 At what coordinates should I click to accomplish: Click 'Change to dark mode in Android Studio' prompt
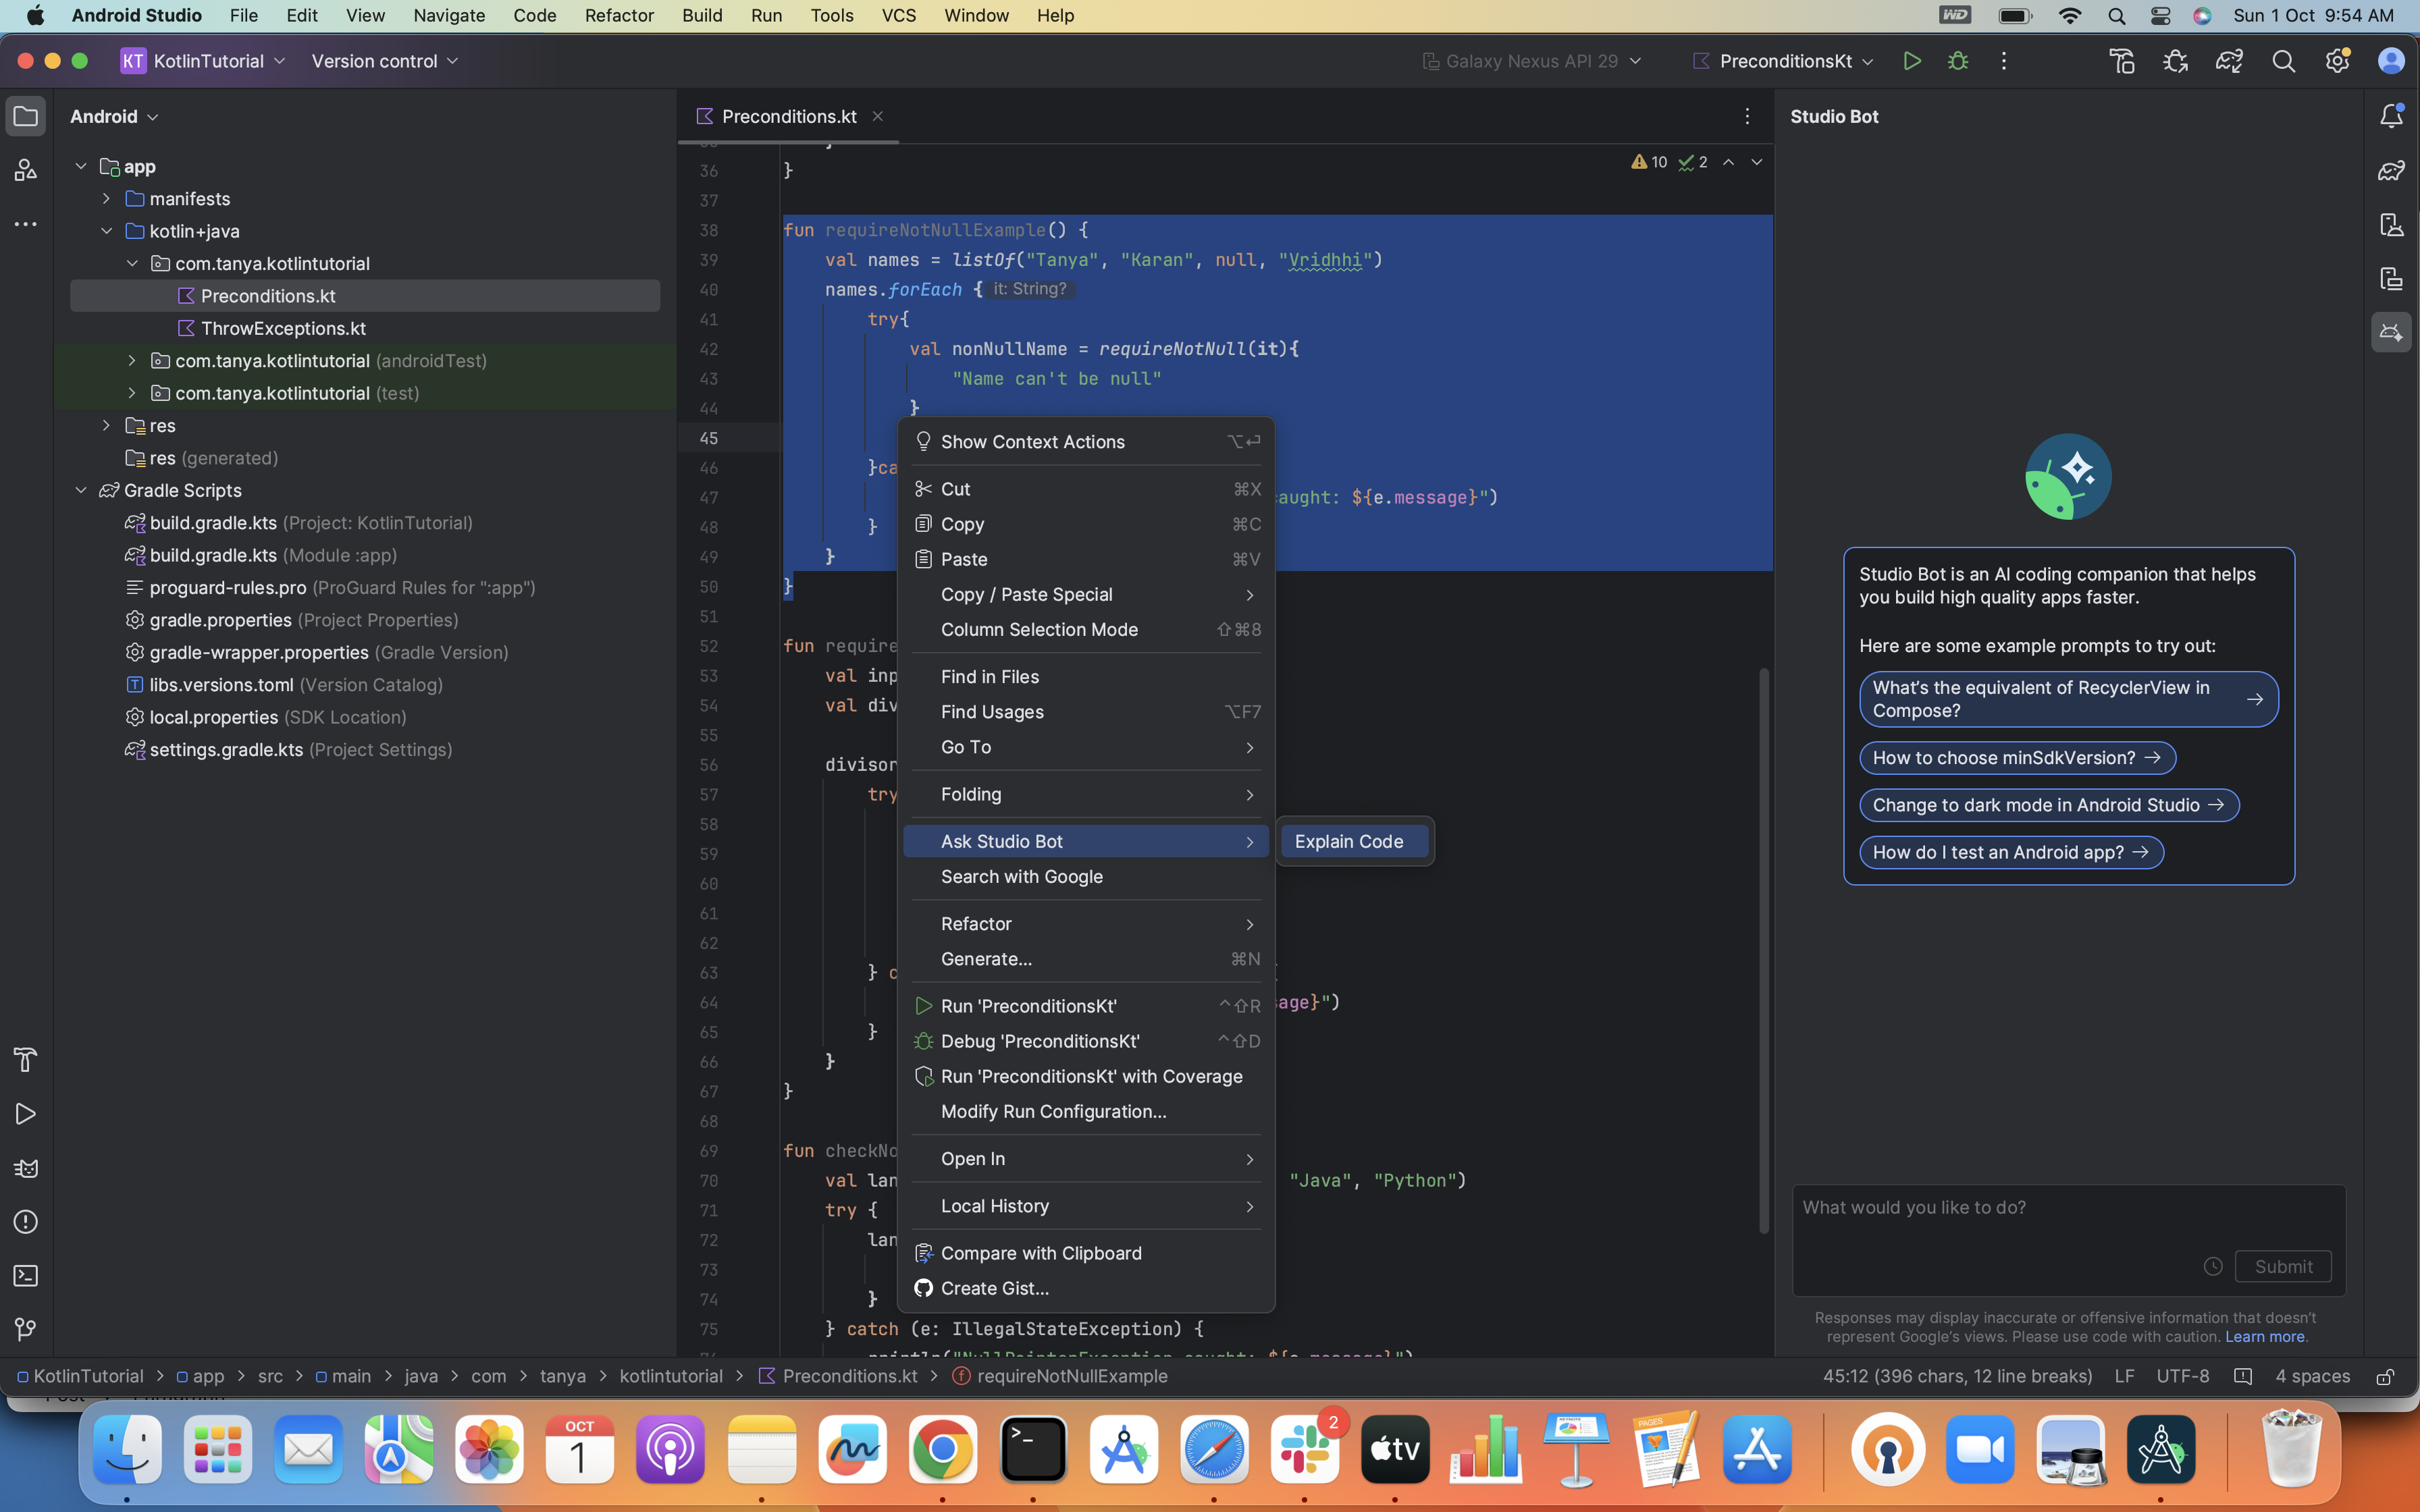[2049, 805]
